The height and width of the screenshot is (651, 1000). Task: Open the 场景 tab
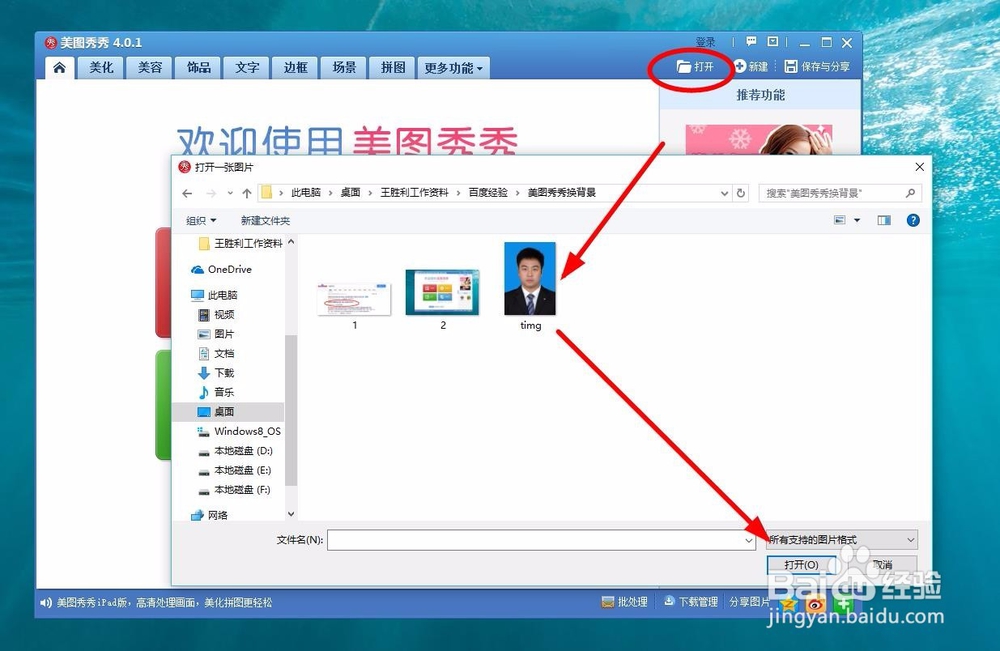pyautogui.click(x=344, y=67)
